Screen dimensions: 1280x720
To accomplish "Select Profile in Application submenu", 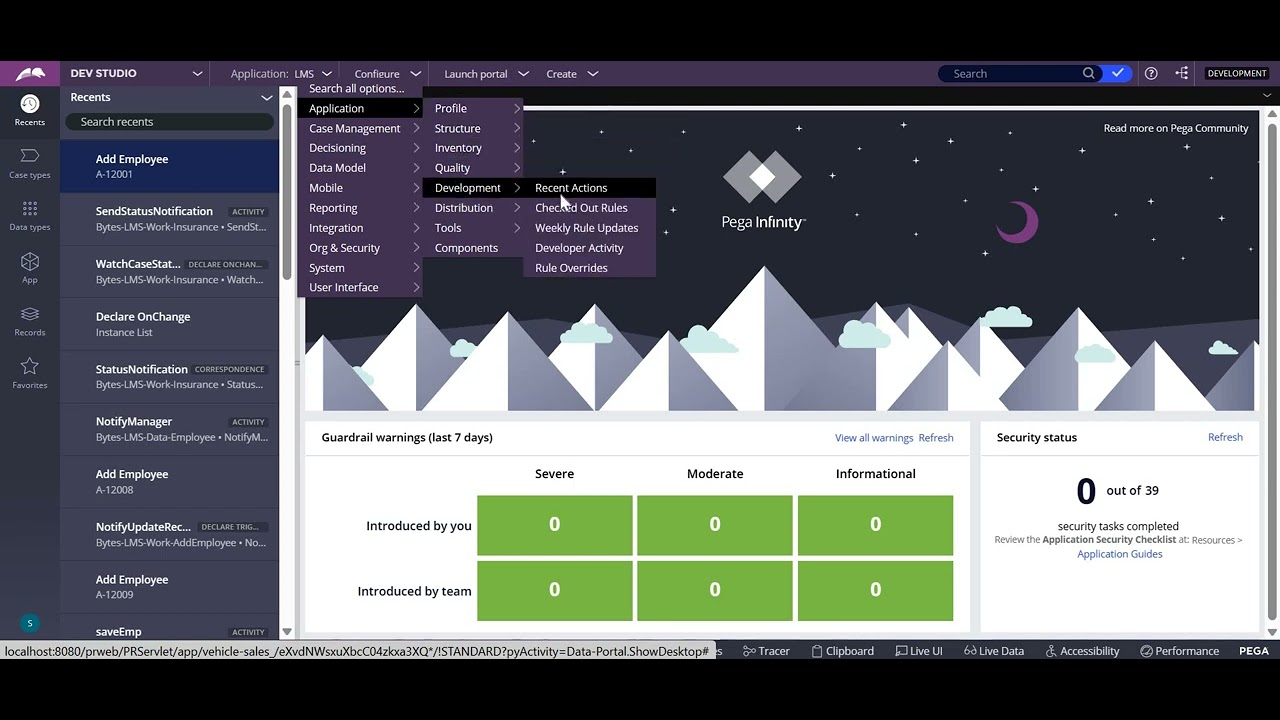I will [x=475, y=108].
